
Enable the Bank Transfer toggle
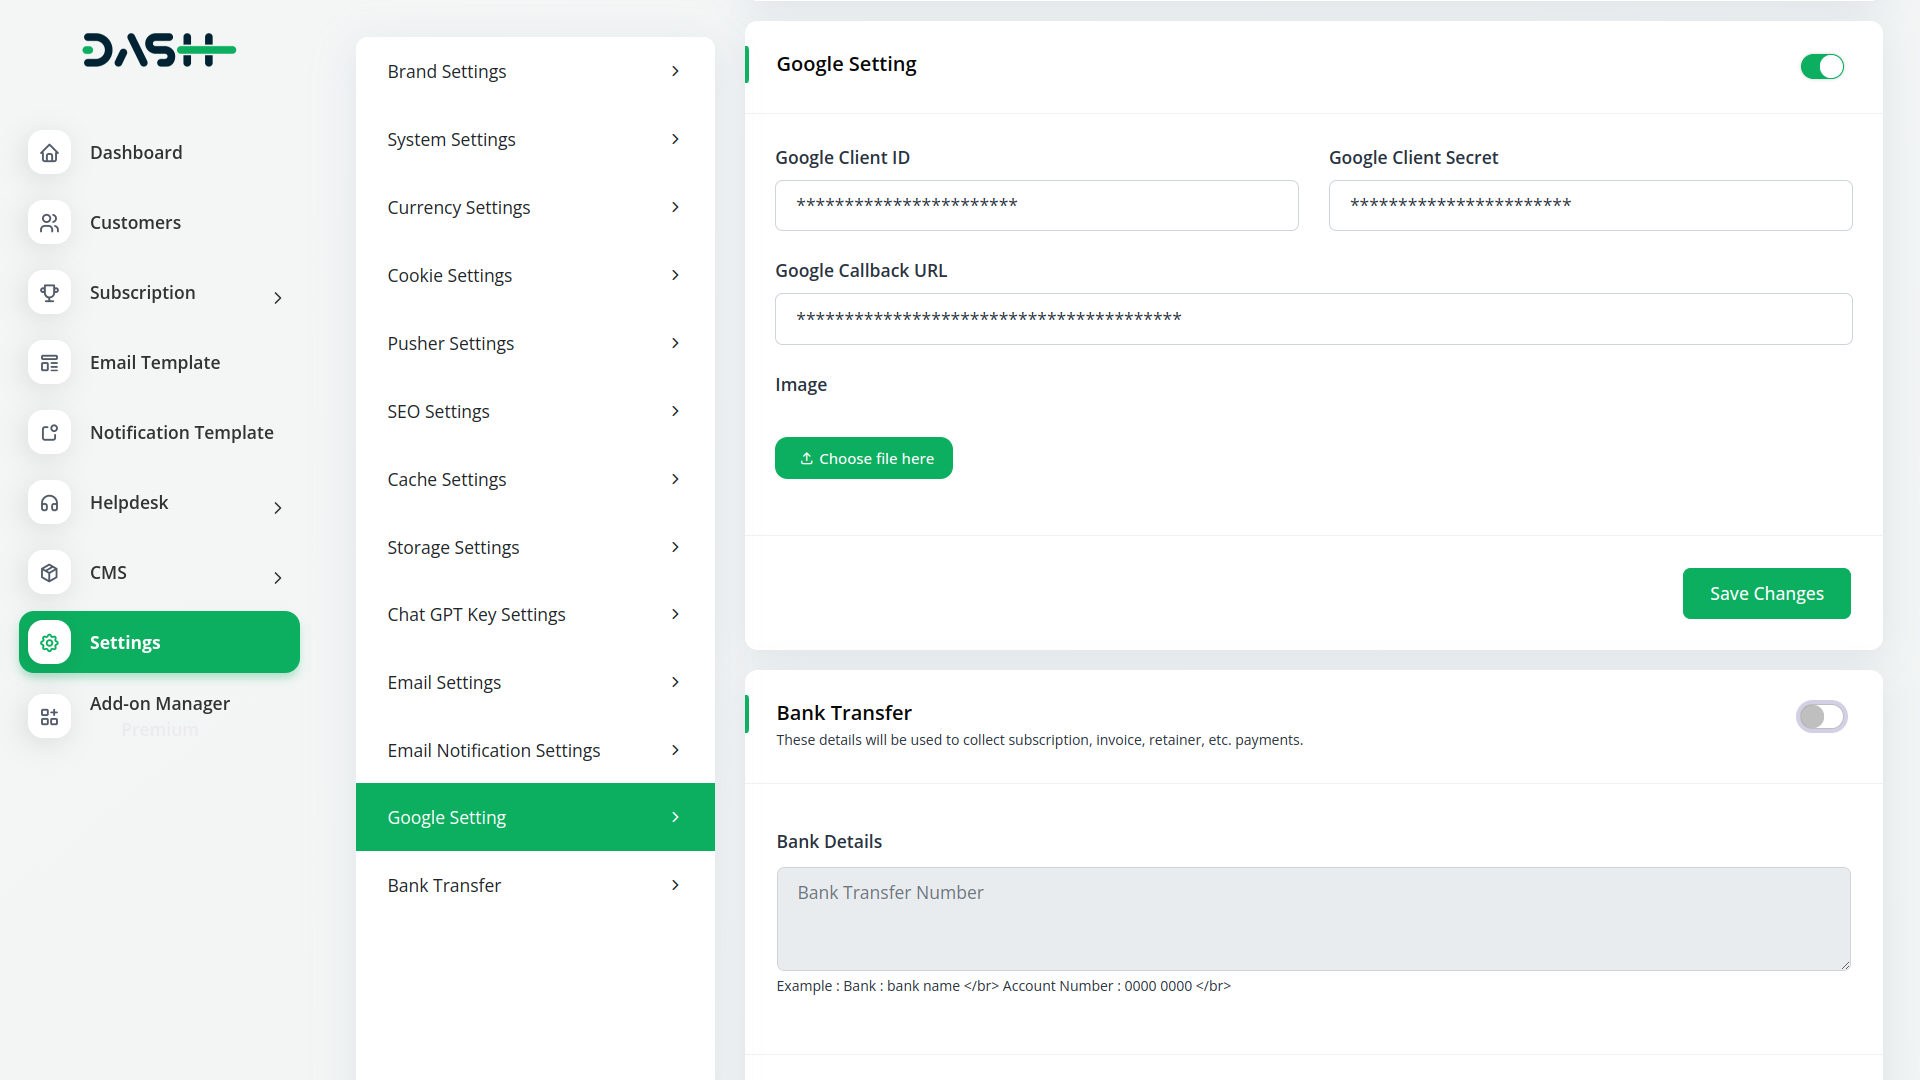[1821, 717]
